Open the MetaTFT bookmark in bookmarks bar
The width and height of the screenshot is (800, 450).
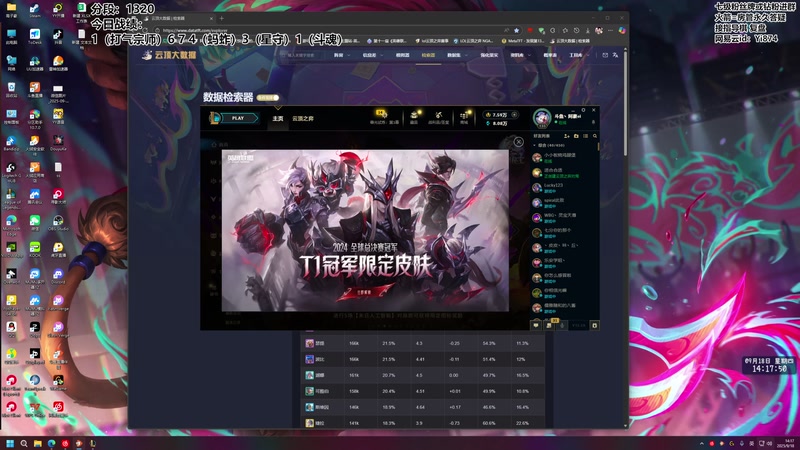click(523, 41)
